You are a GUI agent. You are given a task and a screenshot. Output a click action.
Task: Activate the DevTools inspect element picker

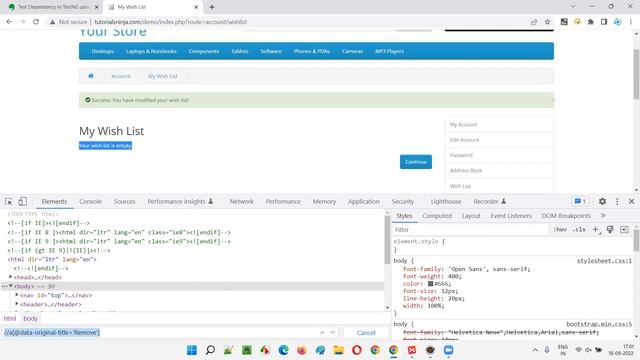(9, 202)
